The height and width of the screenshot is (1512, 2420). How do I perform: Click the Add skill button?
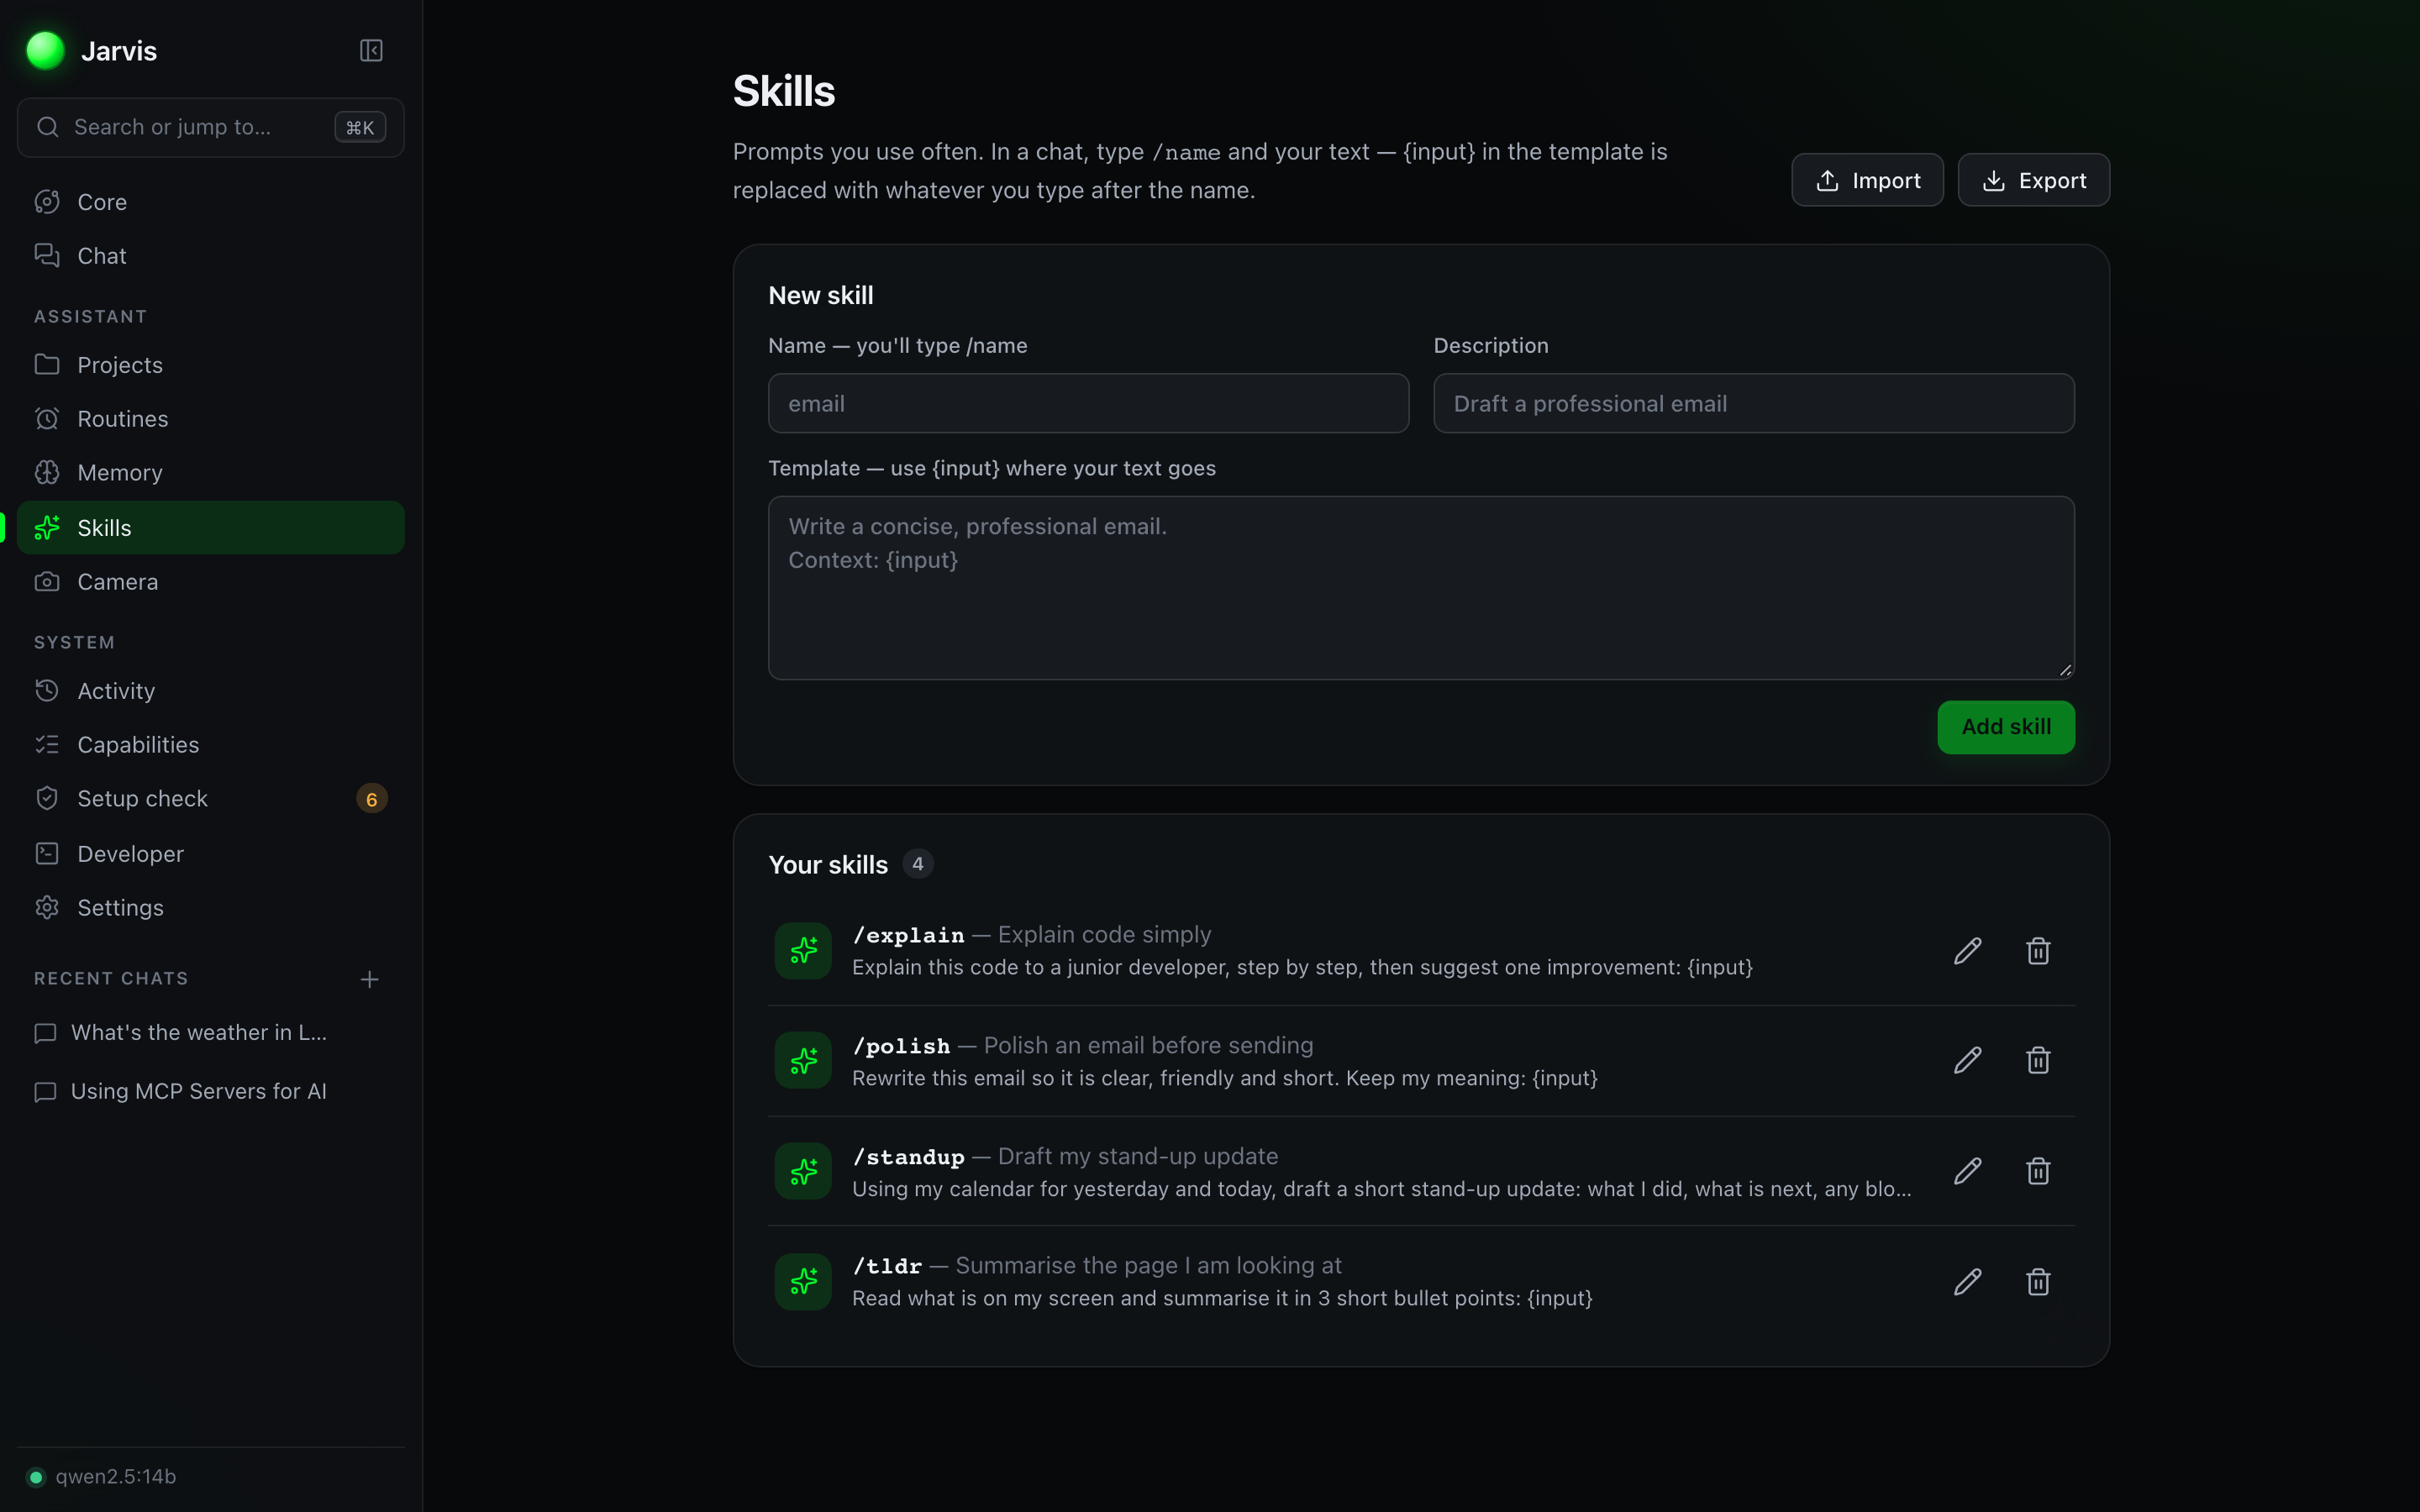[2005, 727]
